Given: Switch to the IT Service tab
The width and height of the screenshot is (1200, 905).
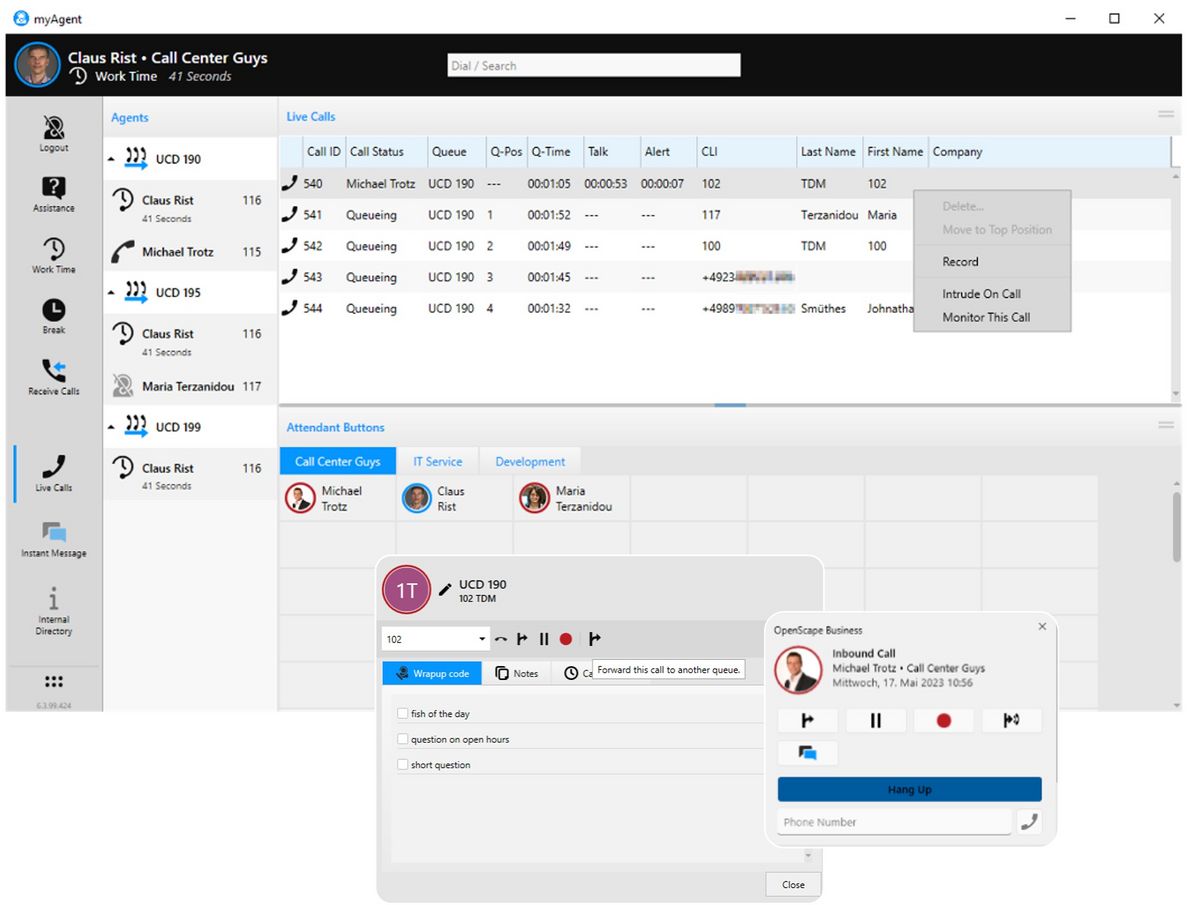Looking at the screenshot, I should coord(438,461).
